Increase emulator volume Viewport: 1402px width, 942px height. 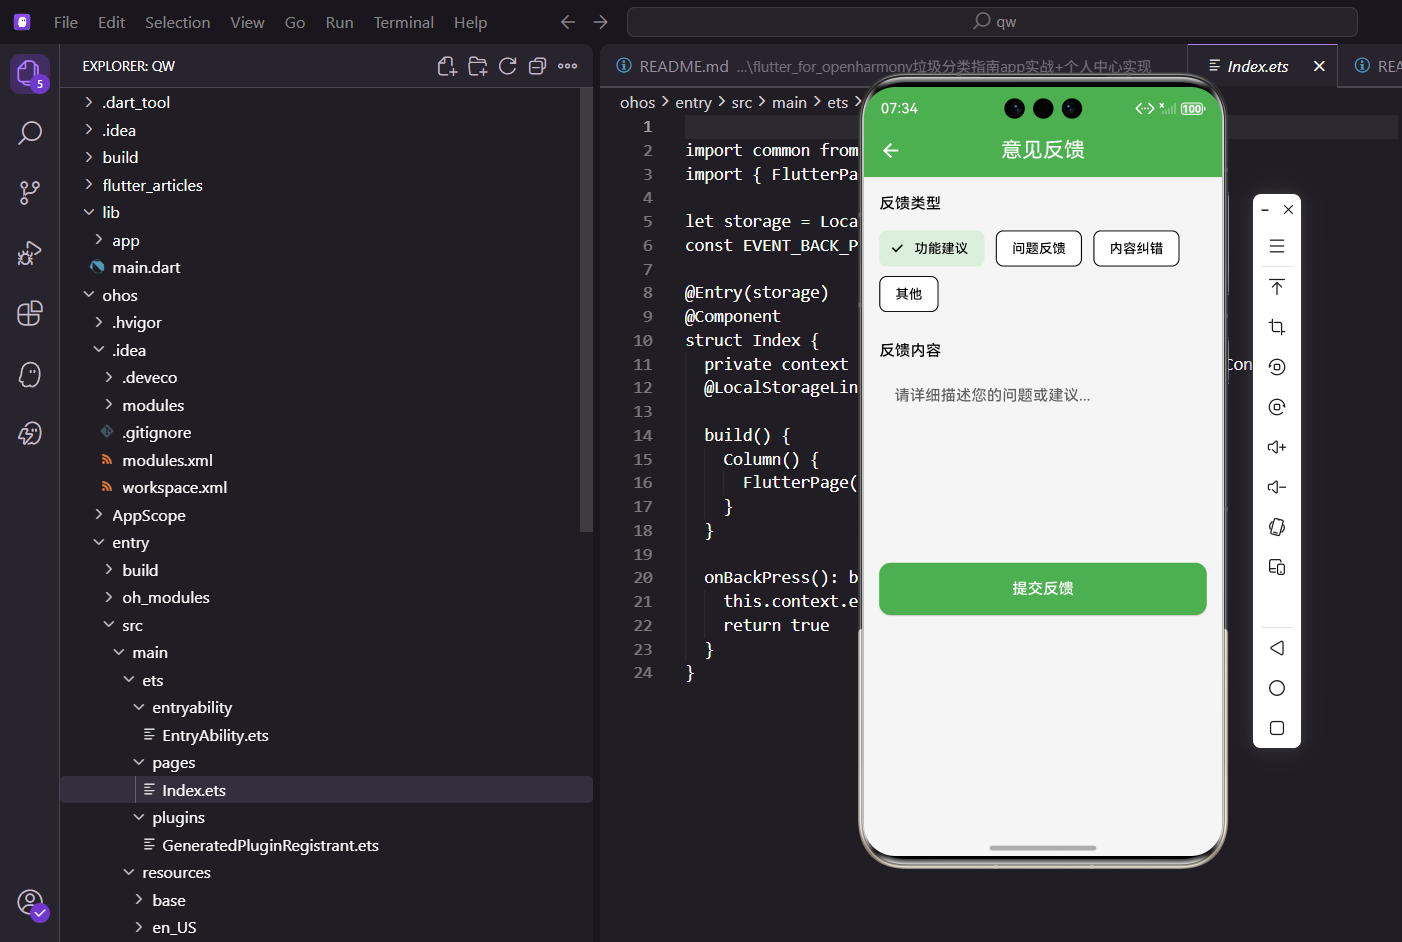click(1277, 447)
